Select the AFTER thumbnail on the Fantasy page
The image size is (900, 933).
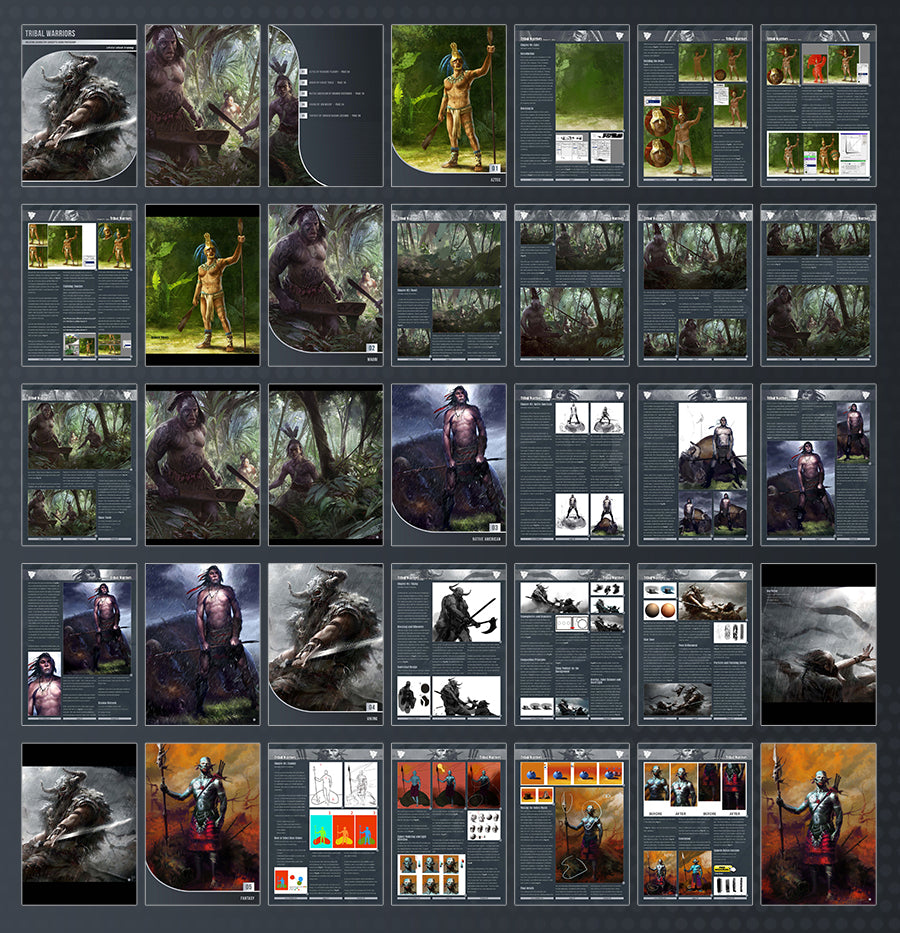(x=683, y=786)
